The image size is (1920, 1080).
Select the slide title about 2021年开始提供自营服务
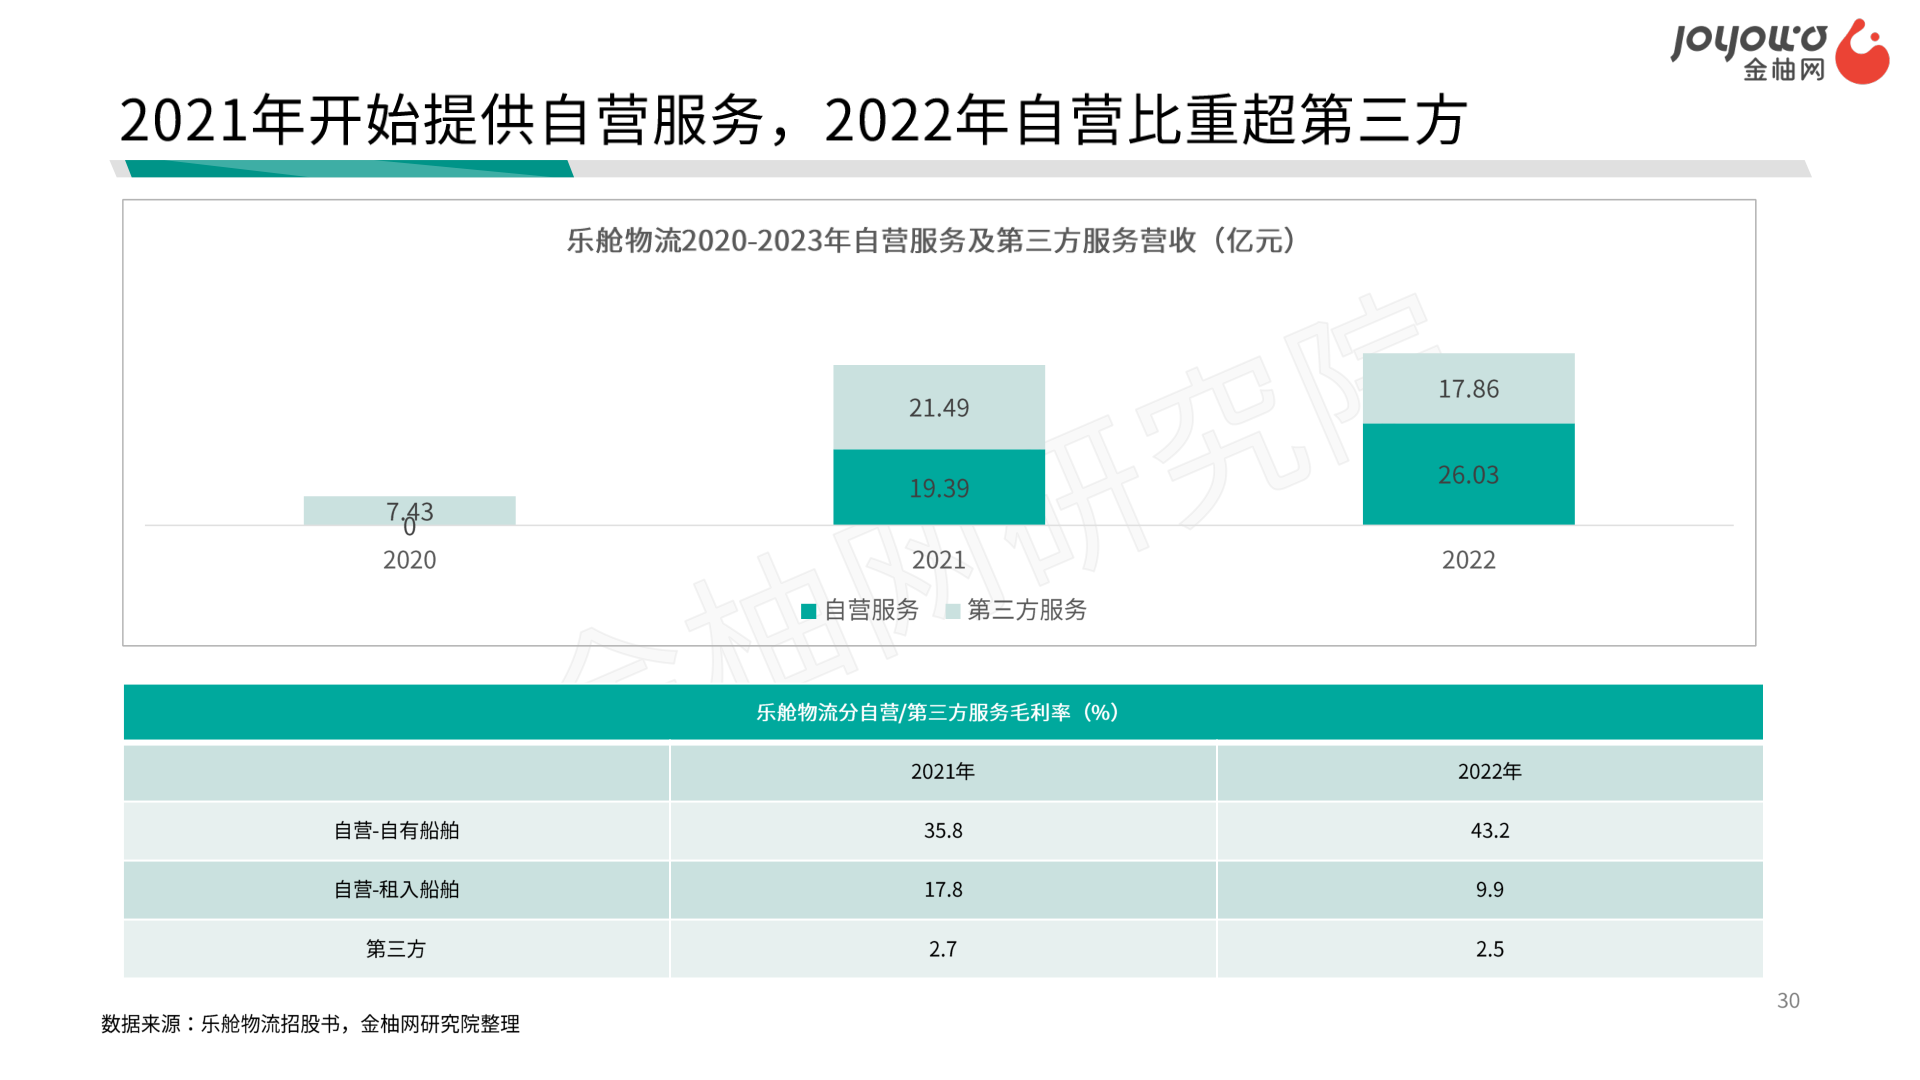pos(793,121)
